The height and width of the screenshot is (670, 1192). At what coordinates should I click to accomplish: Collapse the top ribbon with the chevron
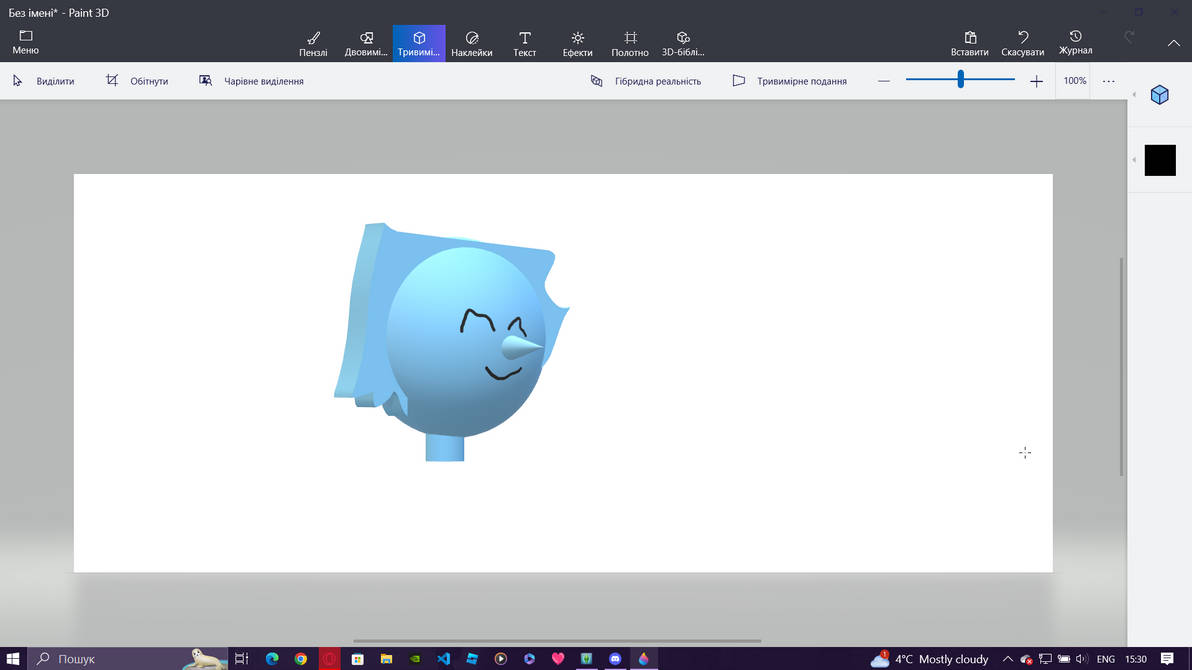(x=1174, y=43)
